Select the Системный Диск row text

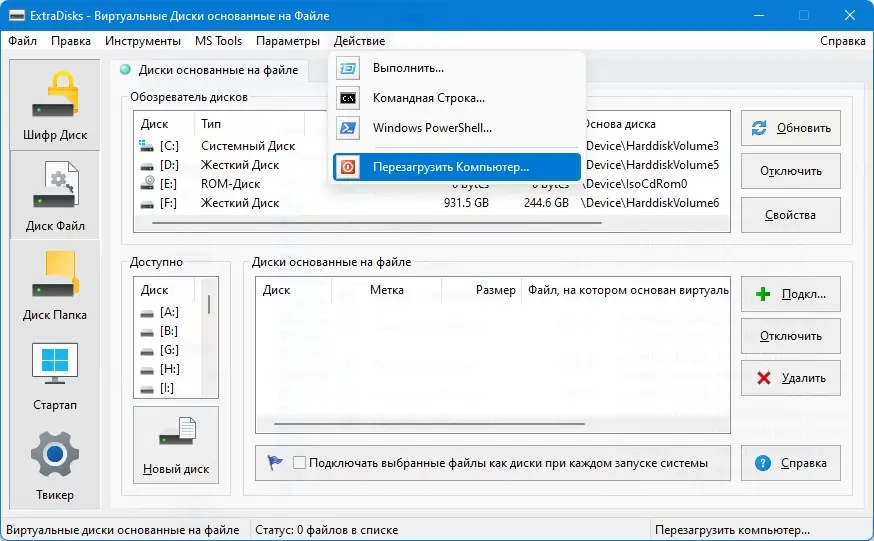click(248, 146)
